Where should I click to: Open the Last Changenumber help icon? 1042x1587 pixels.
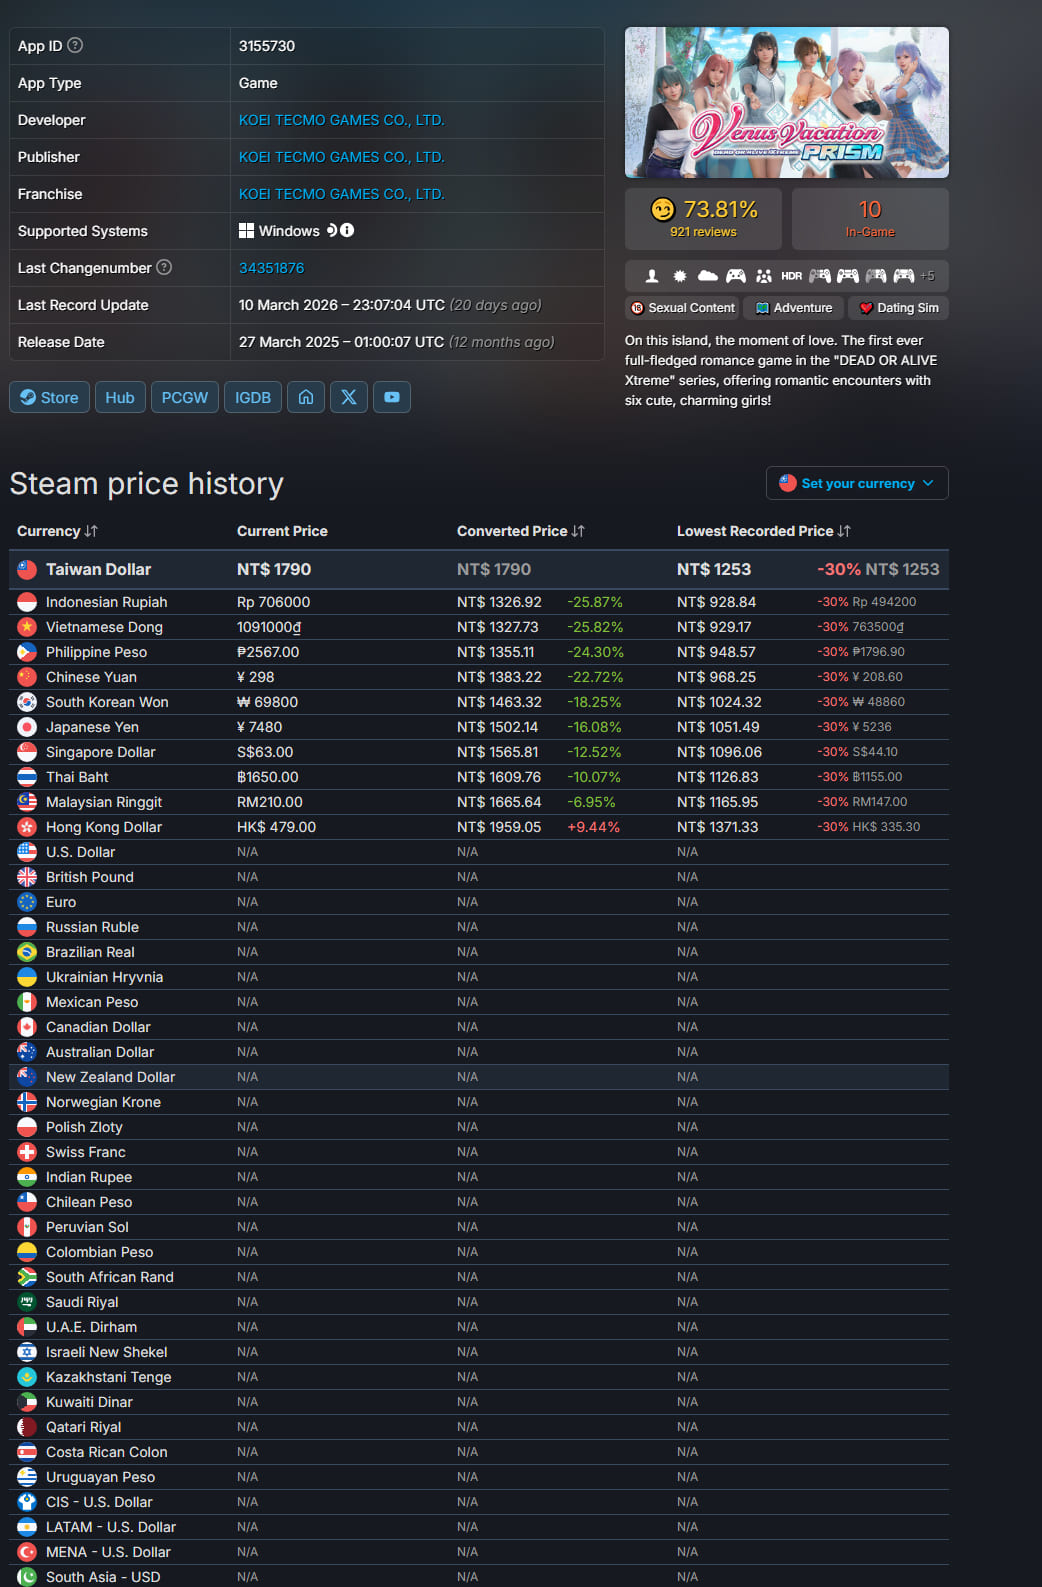coord(164,267)
